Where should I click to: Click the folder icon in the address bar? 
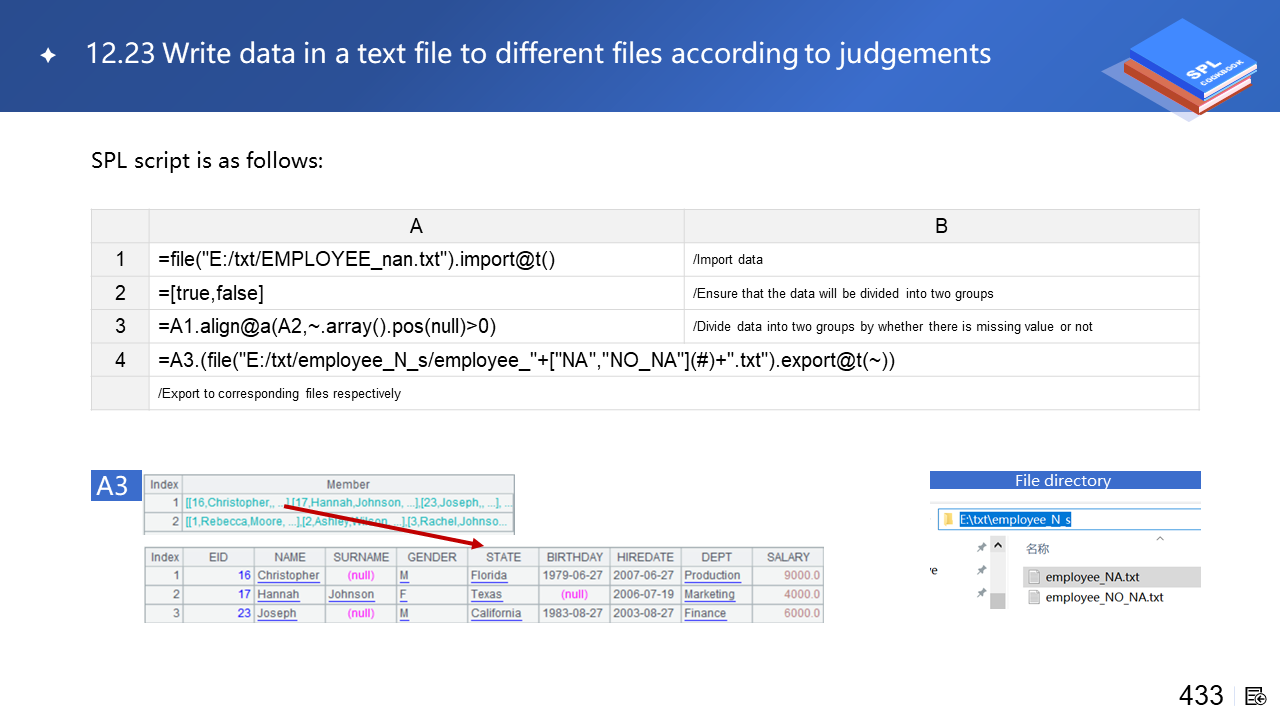(x=949, y=520)
